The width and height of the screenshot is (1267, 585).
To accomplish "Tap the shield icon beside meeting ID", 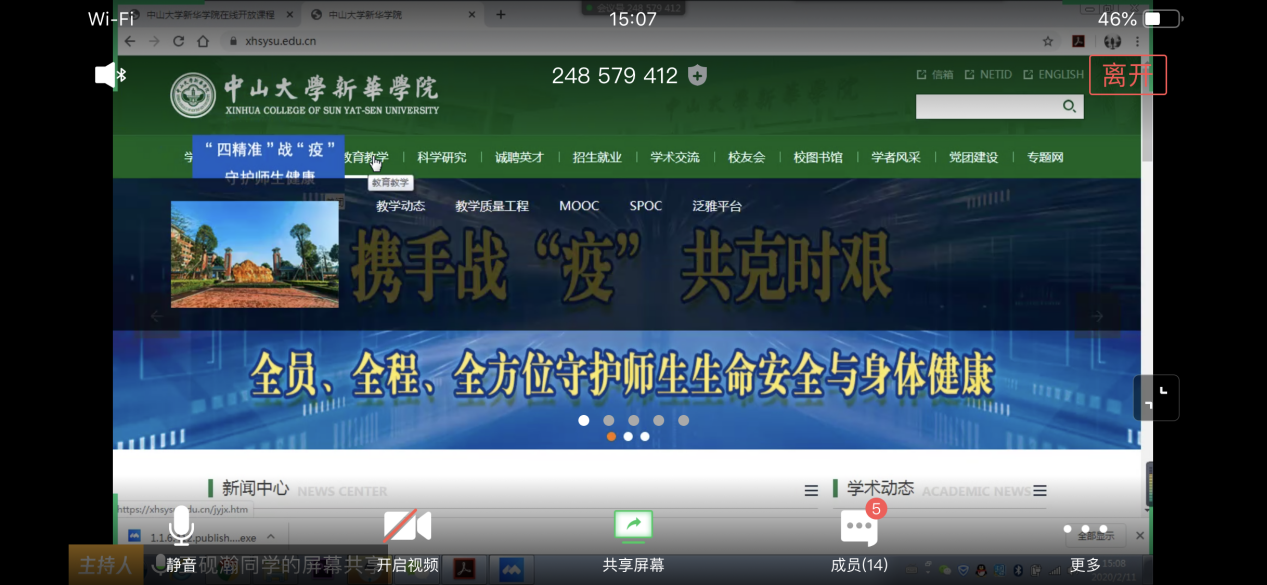I will click(698, 76).
